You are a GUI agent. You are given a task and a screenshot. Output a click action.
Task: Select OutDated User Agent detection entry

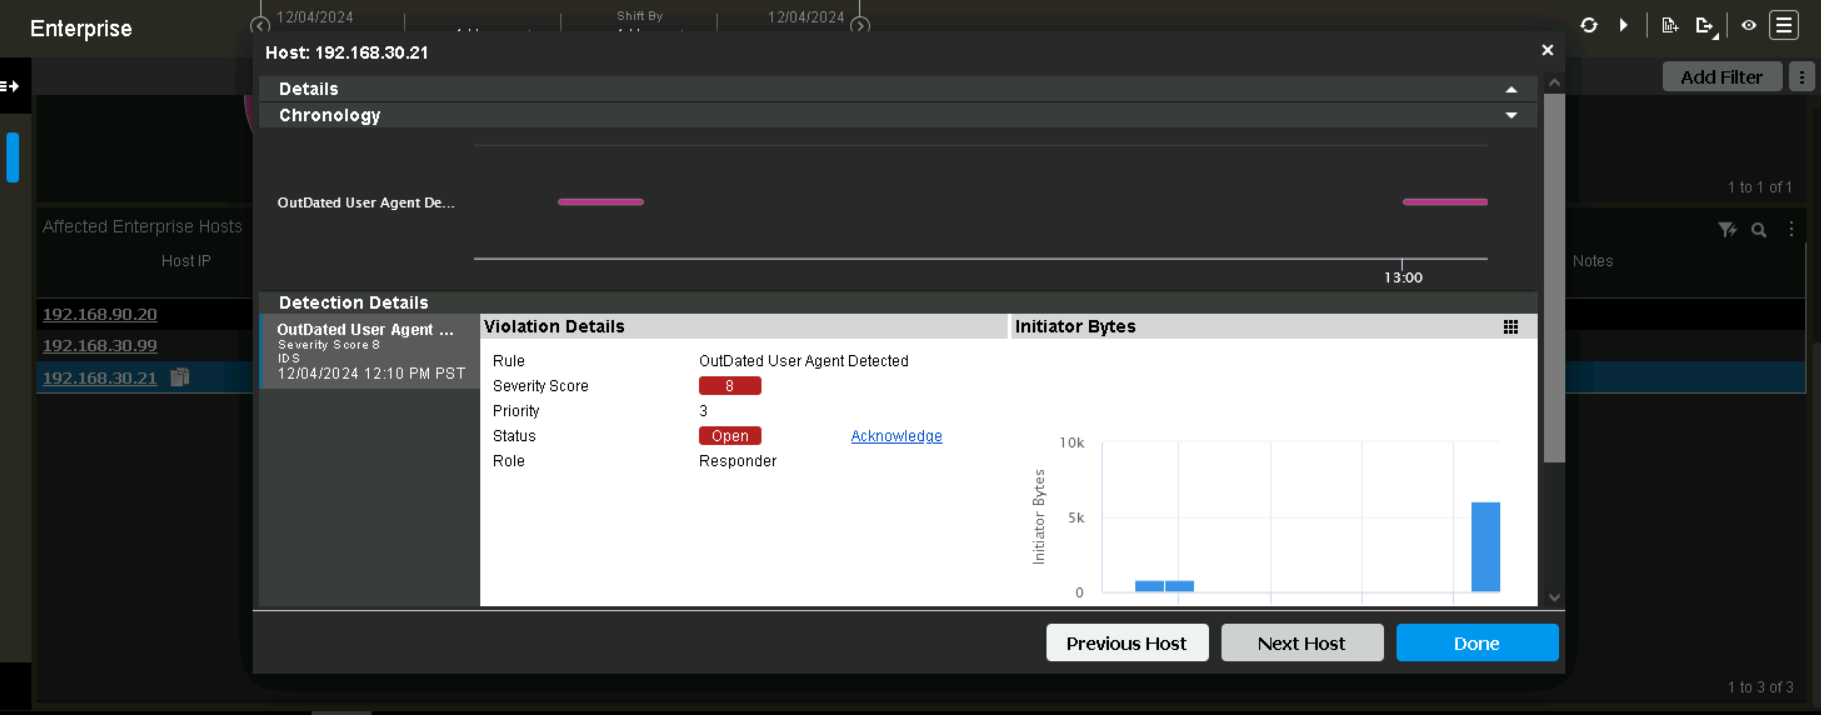369,351
